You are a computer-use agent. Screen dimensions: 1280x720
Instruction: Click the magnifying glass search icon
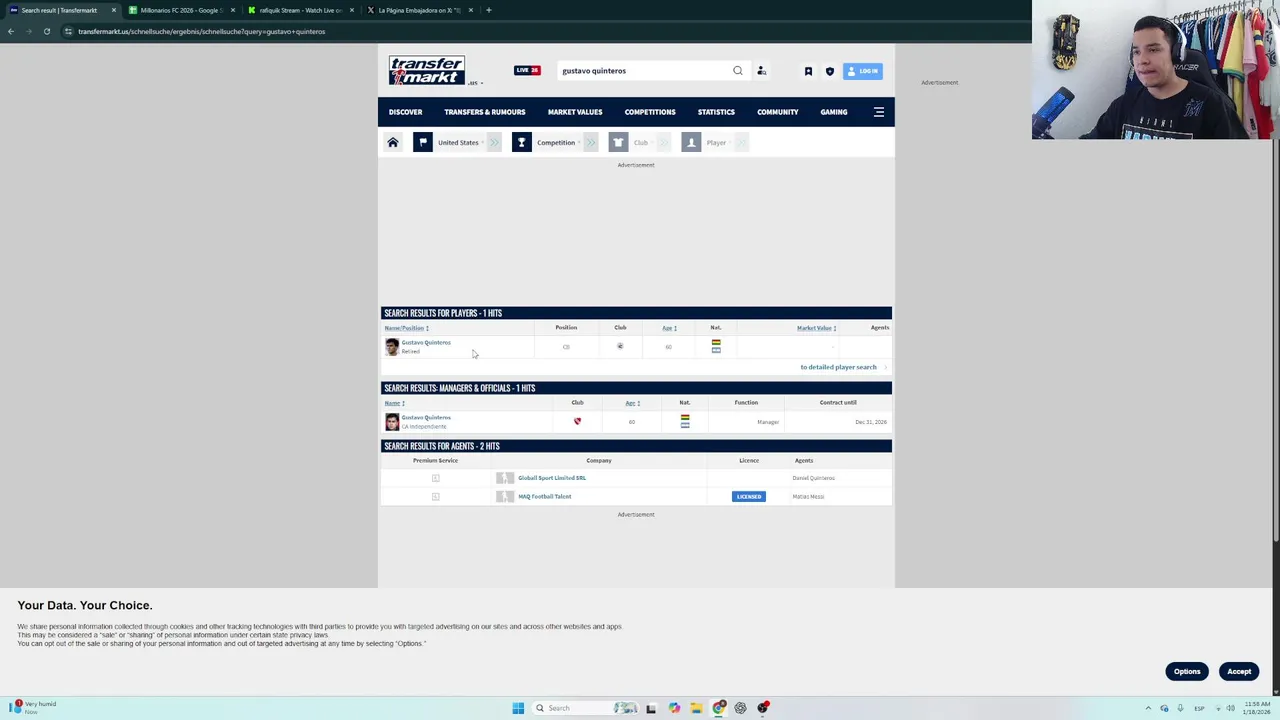(x=738, y=70)
